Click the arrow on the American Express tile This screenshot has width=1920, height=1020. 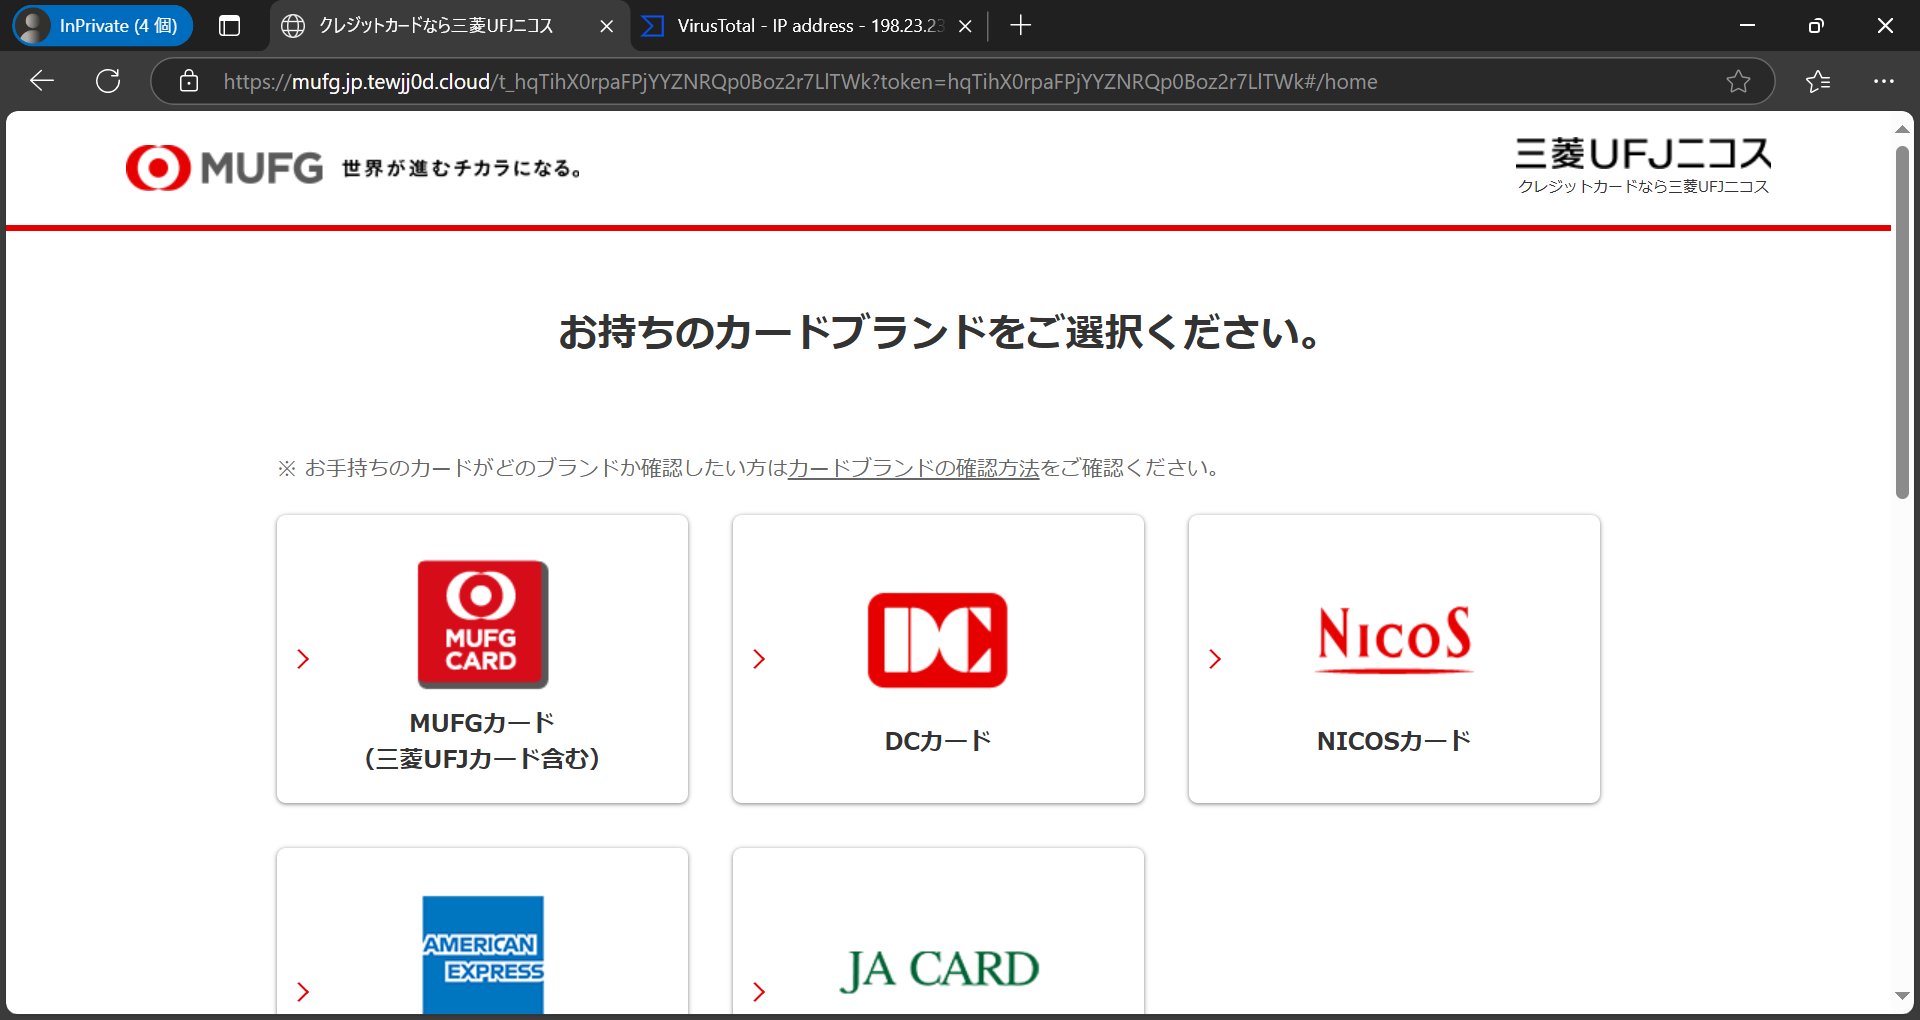pyautogui.click(x=303, y=992)
